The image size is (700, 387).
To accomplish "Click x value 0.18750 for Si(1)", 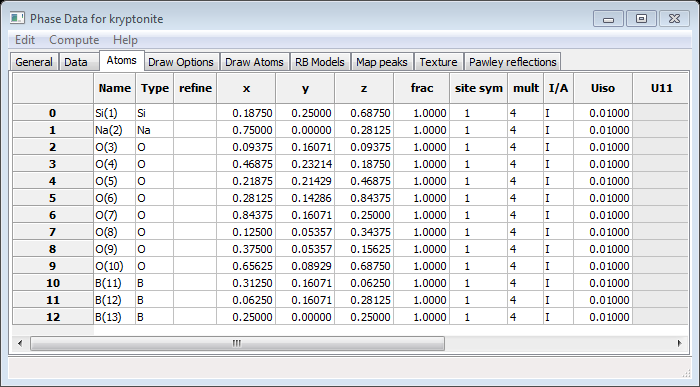I will coord(246,113).
